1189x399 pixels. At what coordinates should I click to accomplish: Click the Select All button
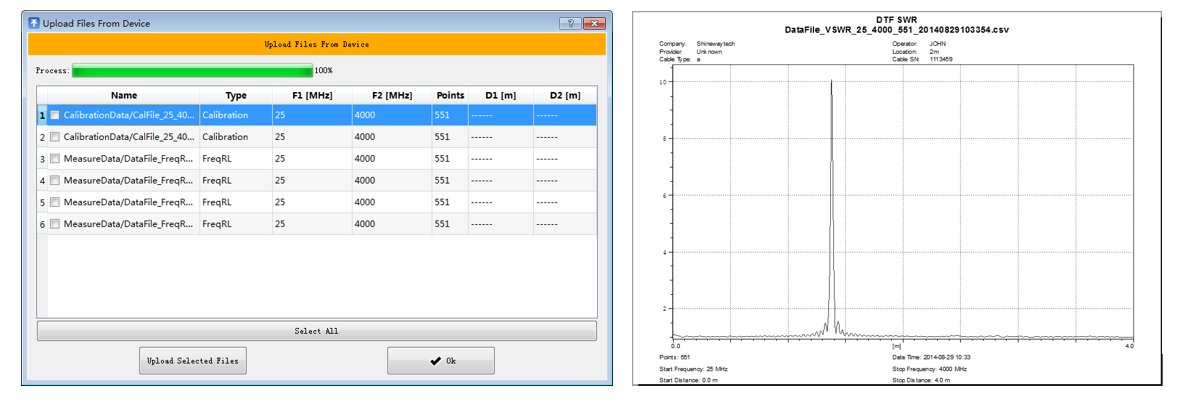[x=316, y=331]
